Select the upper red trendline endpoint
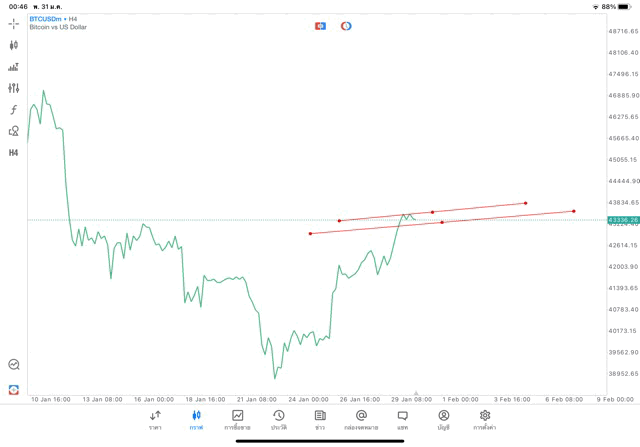This screenshot has width=640, height=447. (525, 203)
